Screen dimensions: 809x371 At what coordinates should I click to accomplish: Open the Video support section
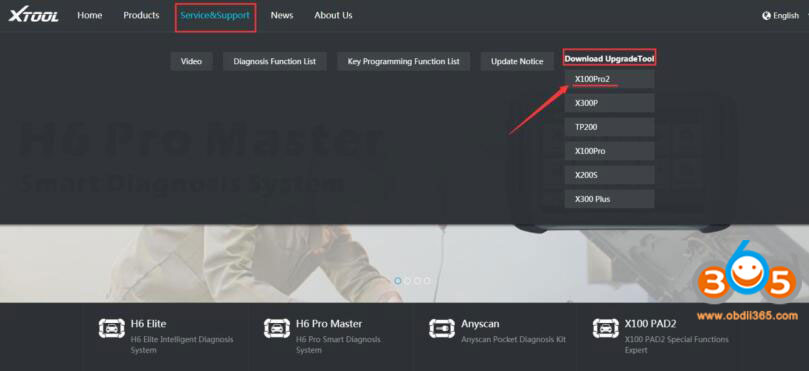191,61
